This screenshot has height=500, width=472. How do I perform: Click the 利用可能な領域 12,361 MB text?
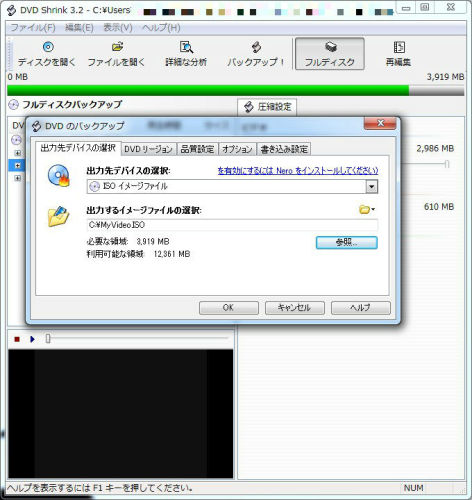pyautogui.click(x=138, y=254)
